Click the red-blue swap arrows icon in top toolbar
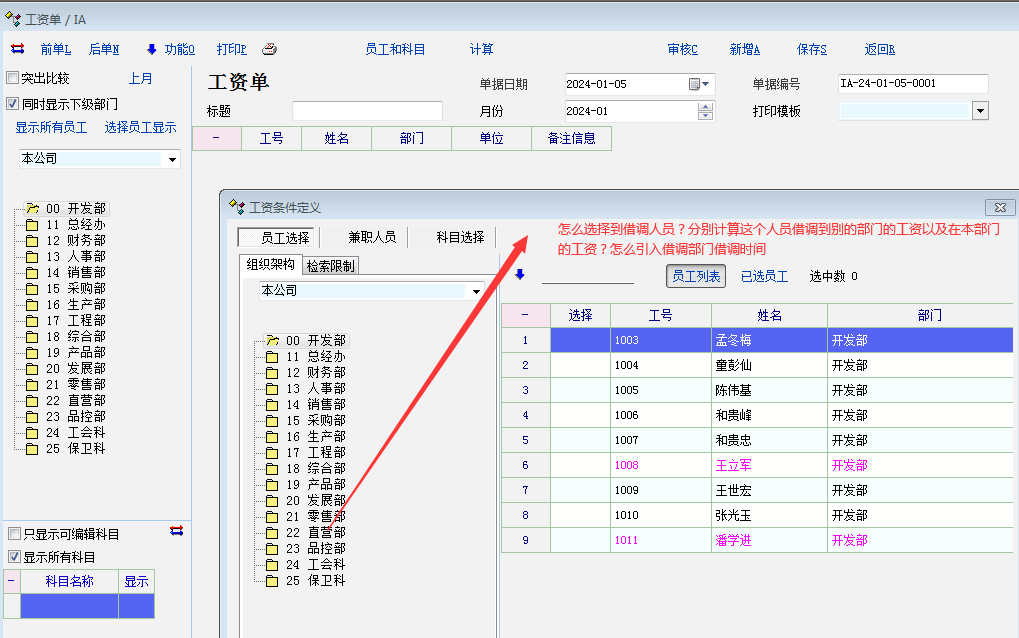 pos(17,49)
